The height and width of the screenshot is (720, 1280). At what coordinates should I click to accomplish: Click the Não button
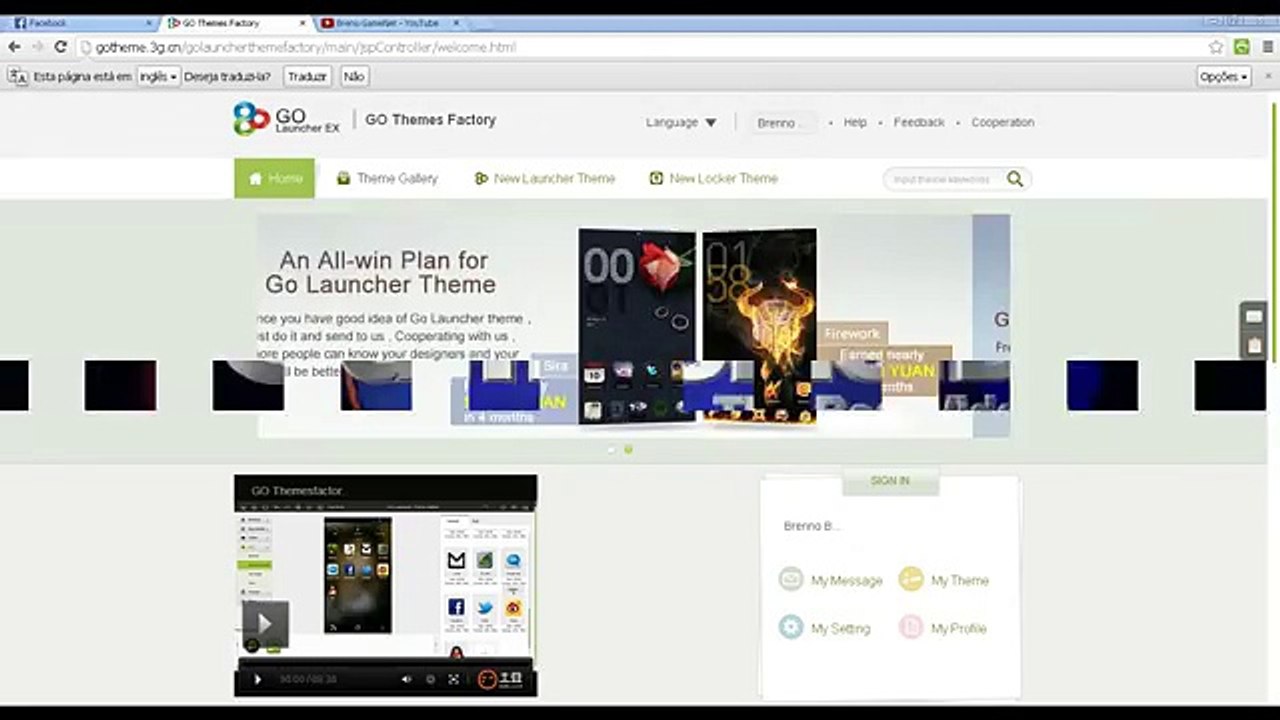(353, 76)
